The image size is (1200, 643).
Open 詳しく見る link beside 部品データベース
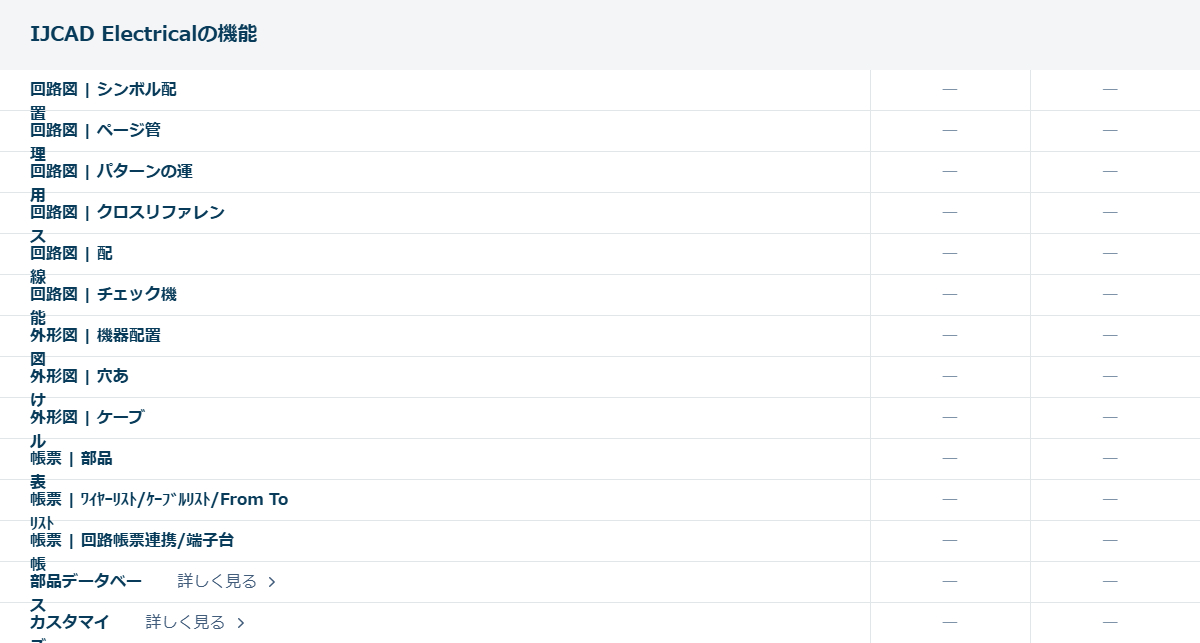pyautogui.click(x=217, y=581)
